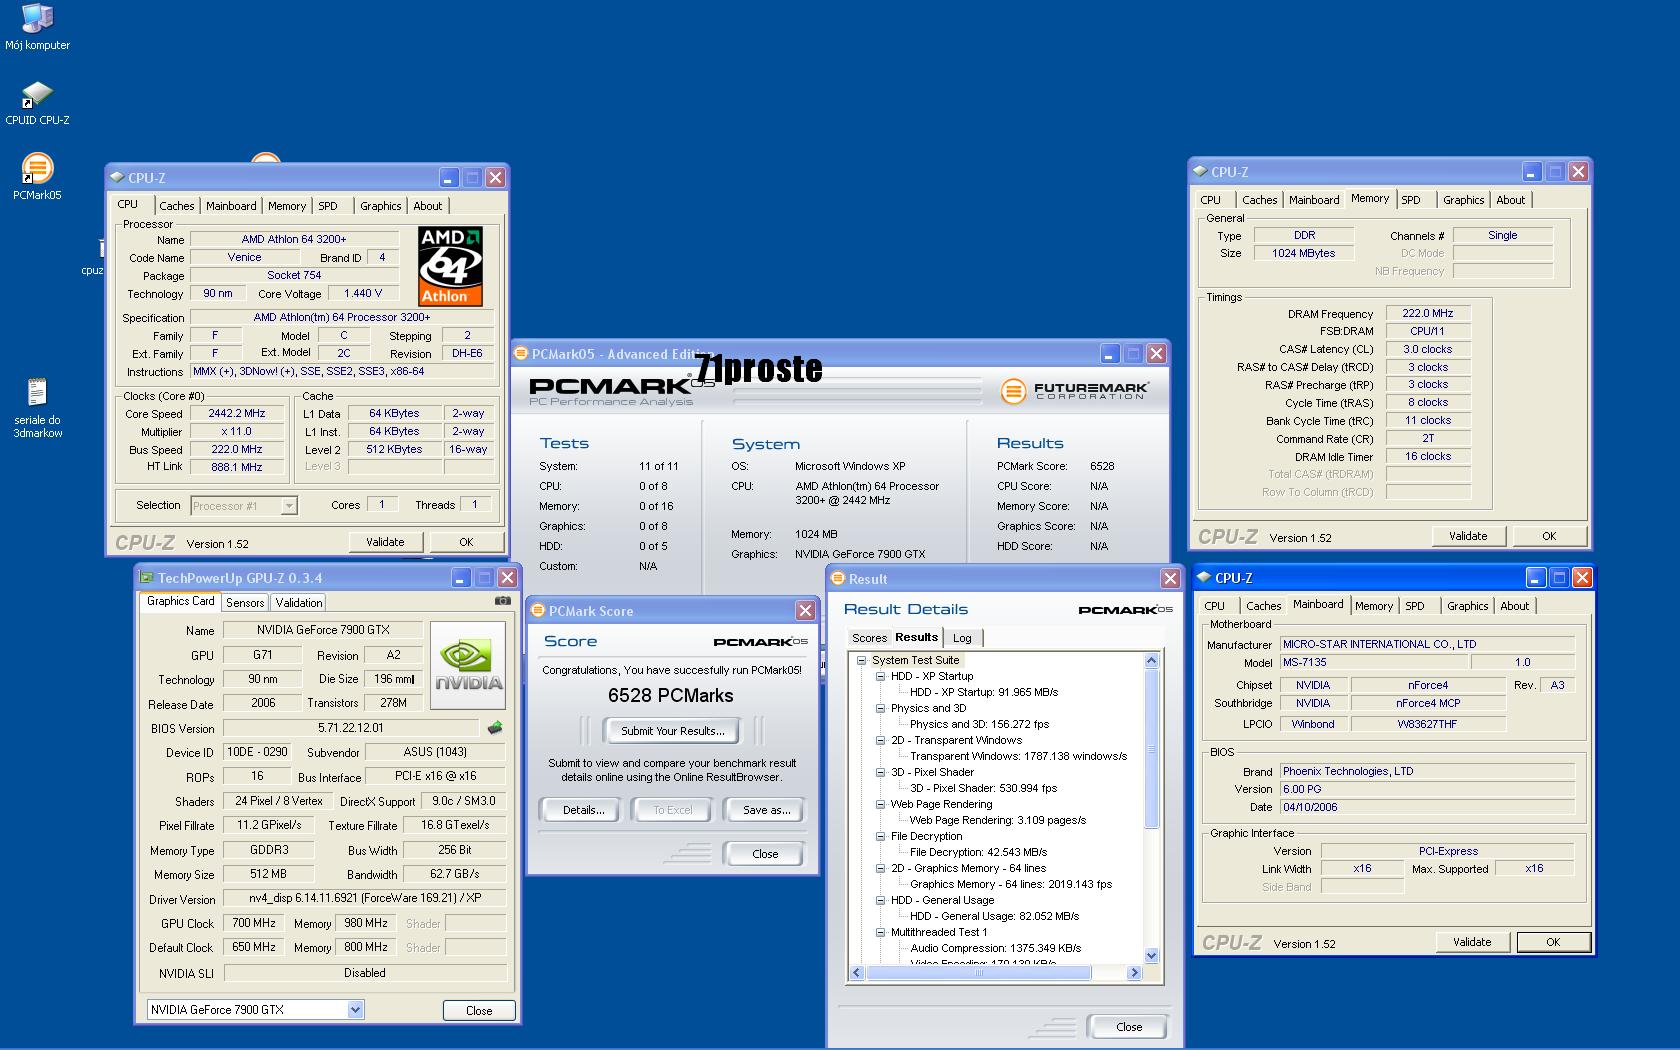The width and height of the screenshot is (1680, 1050).
Task: Click the GPU-Z screenshot camera icon
Action: [502, 601]
